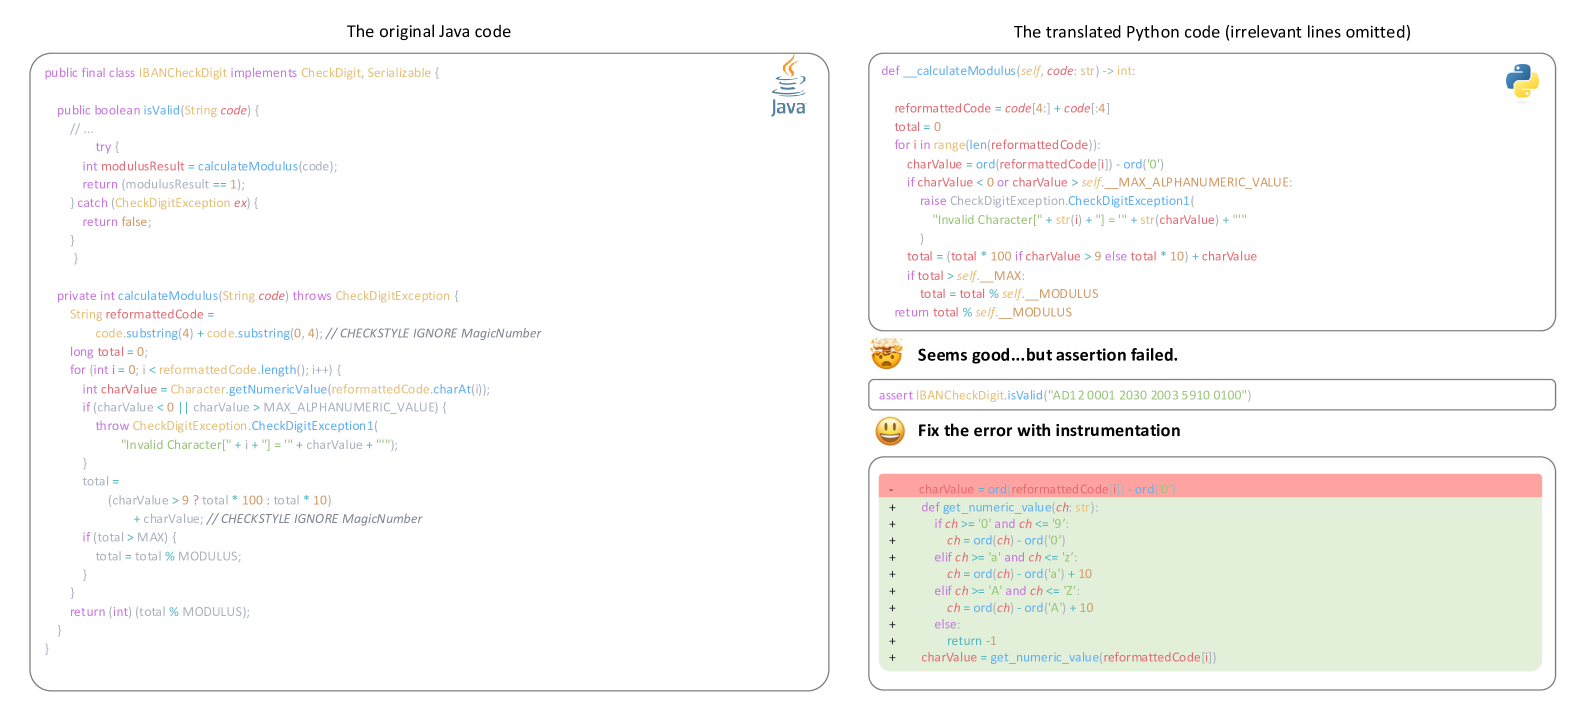
Task: Click the Java logo icon
Action: pos(788,86)
